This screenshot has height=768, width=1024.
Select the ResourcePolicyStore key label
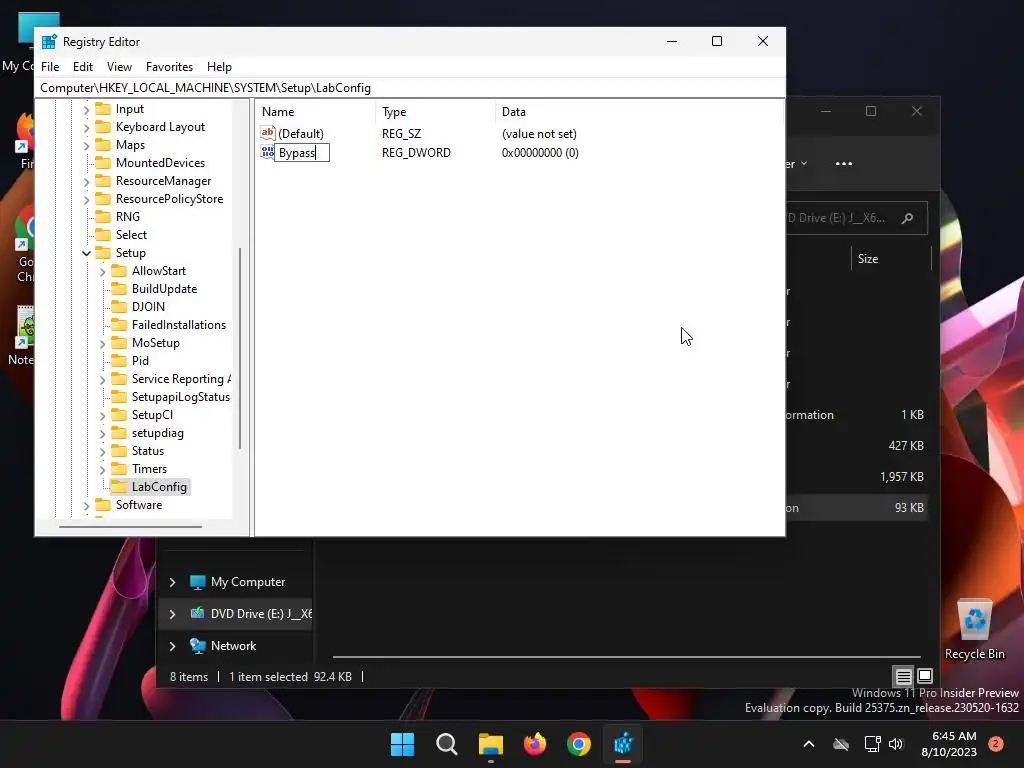(x=169, y=199)
